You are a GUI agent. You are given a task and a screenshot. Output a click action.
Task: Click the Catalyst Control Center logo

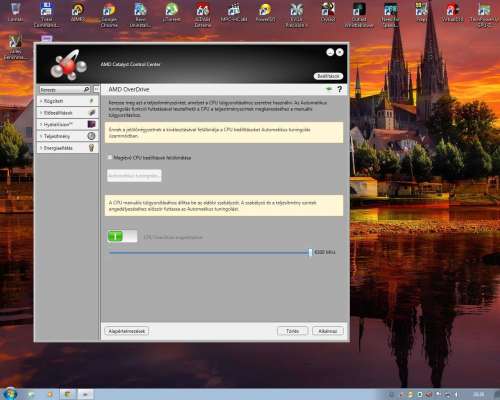click(69, 65)
